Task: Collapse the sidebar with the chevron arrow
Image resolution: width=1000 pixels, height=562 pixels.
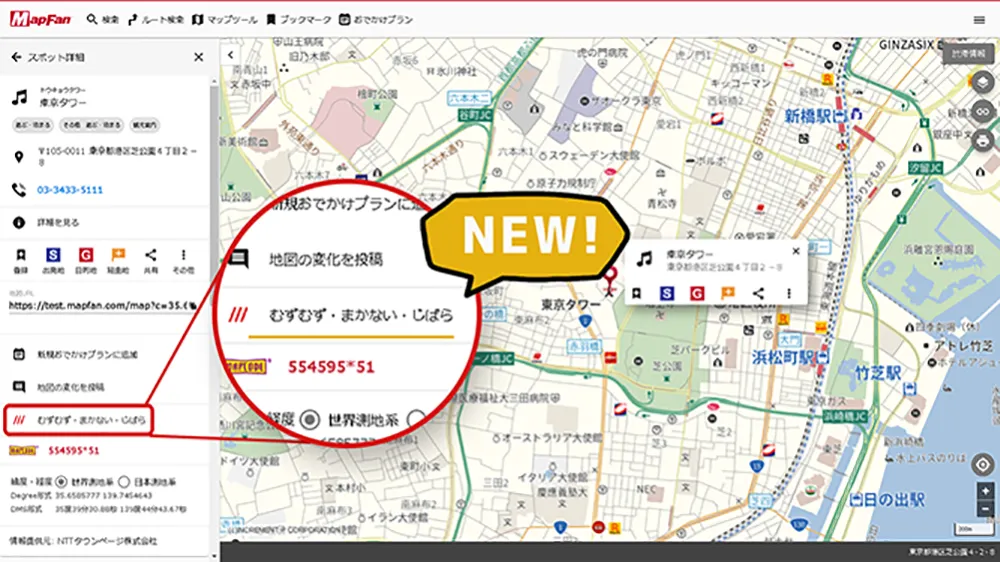Action: 231,55
